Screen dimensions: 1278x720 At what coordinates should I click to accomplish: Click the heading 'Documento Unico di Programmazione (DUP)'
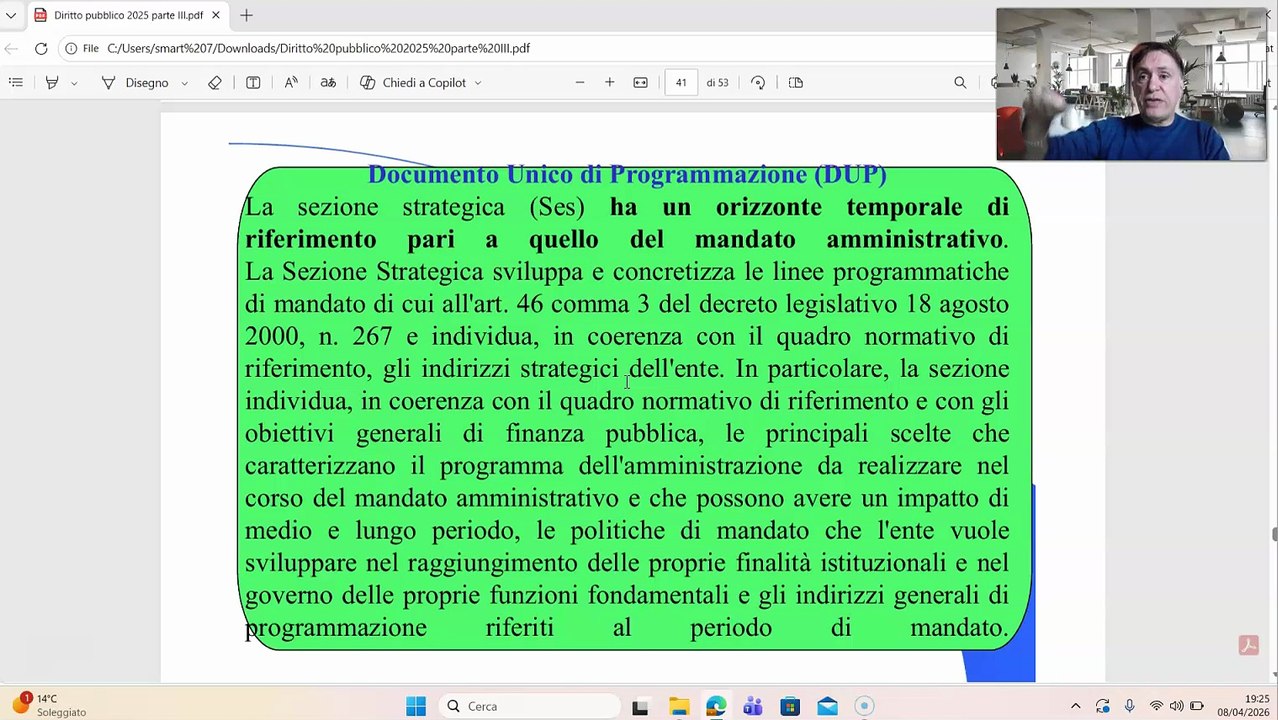click(627, 175)
